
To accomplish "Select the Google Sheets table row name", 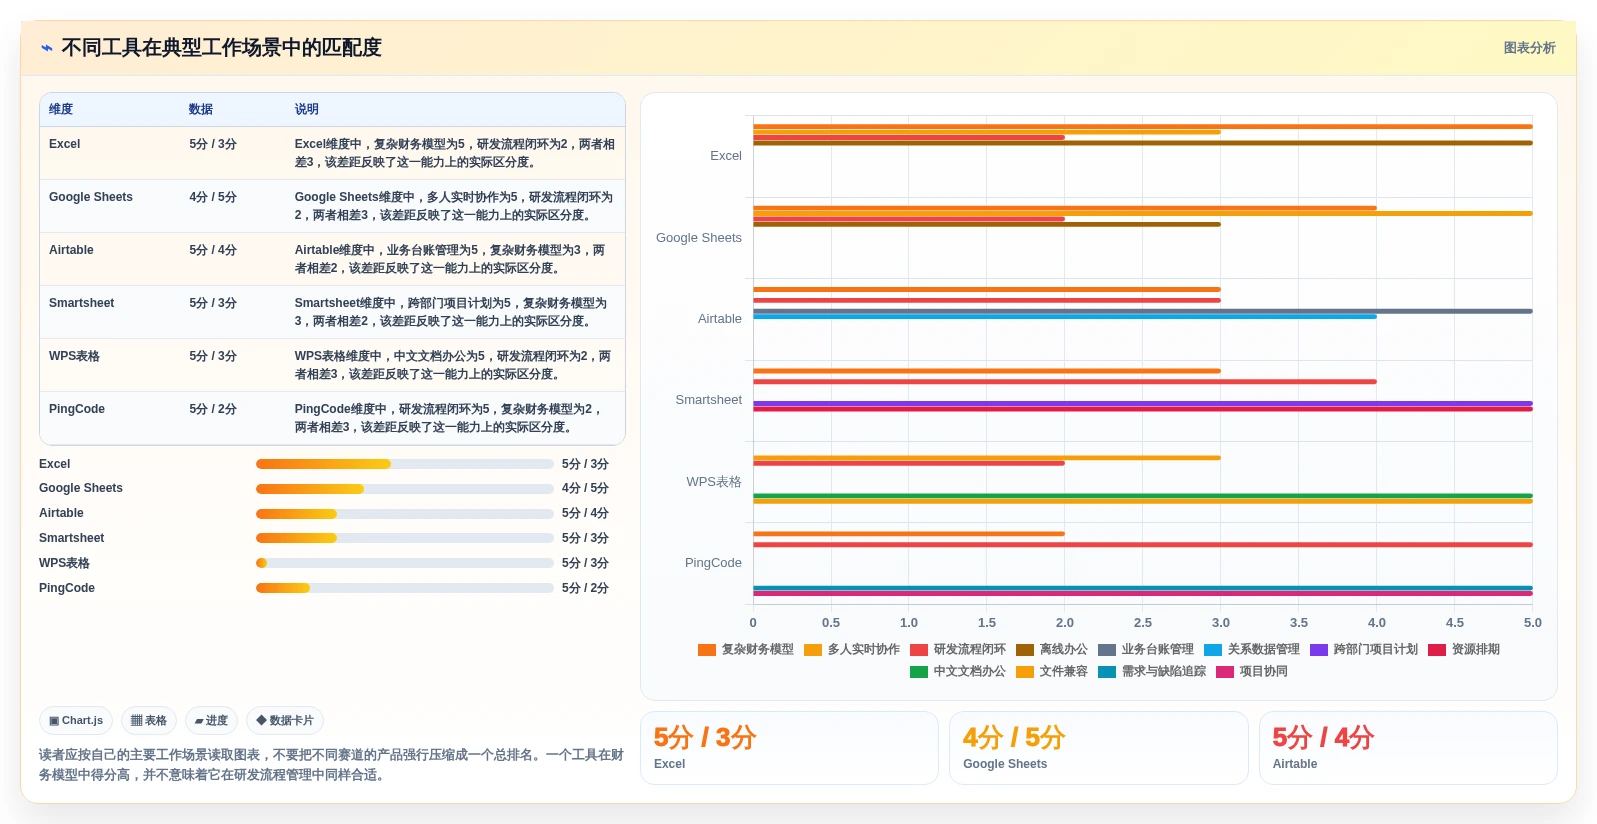I will pyautogui.click(x=90, y=197).
